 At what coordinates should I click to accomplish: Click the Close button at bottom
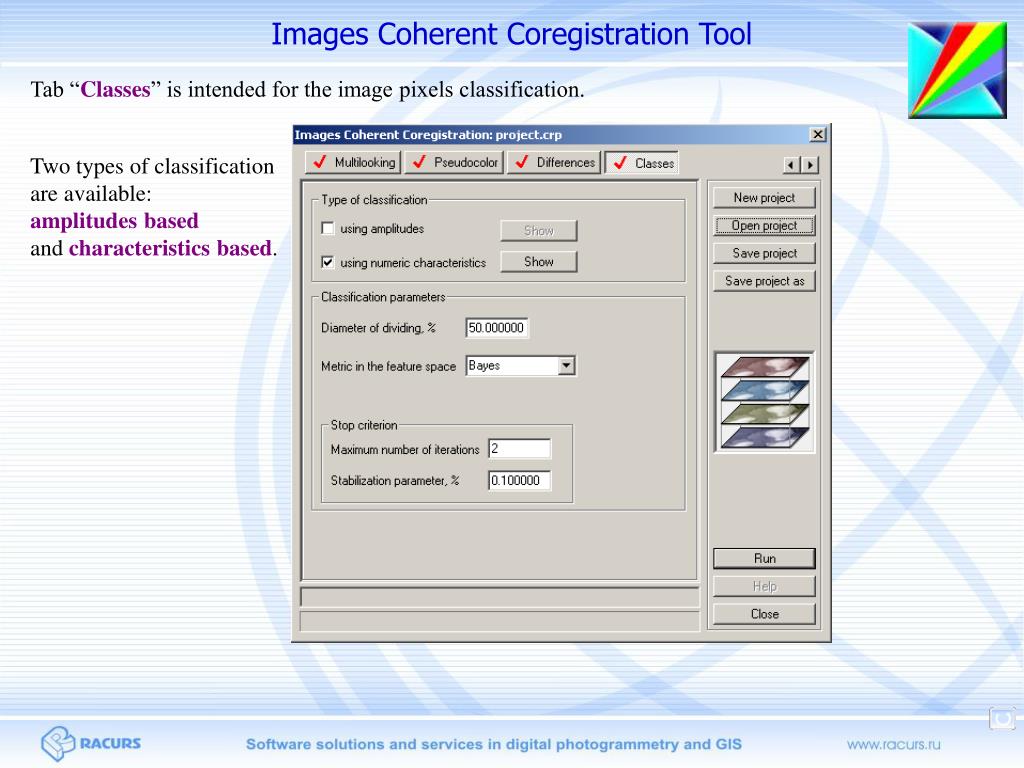(x=764, y=614)
